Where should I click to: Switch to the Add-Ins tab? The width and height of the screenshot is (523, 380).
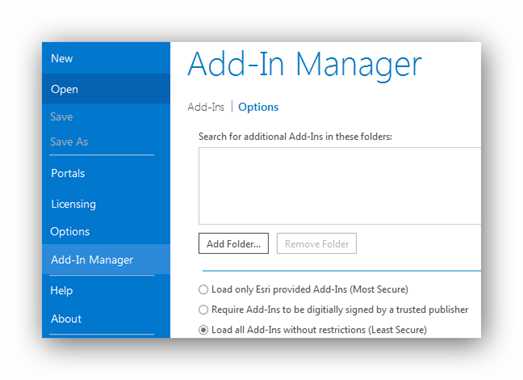[x=205, y=107]
